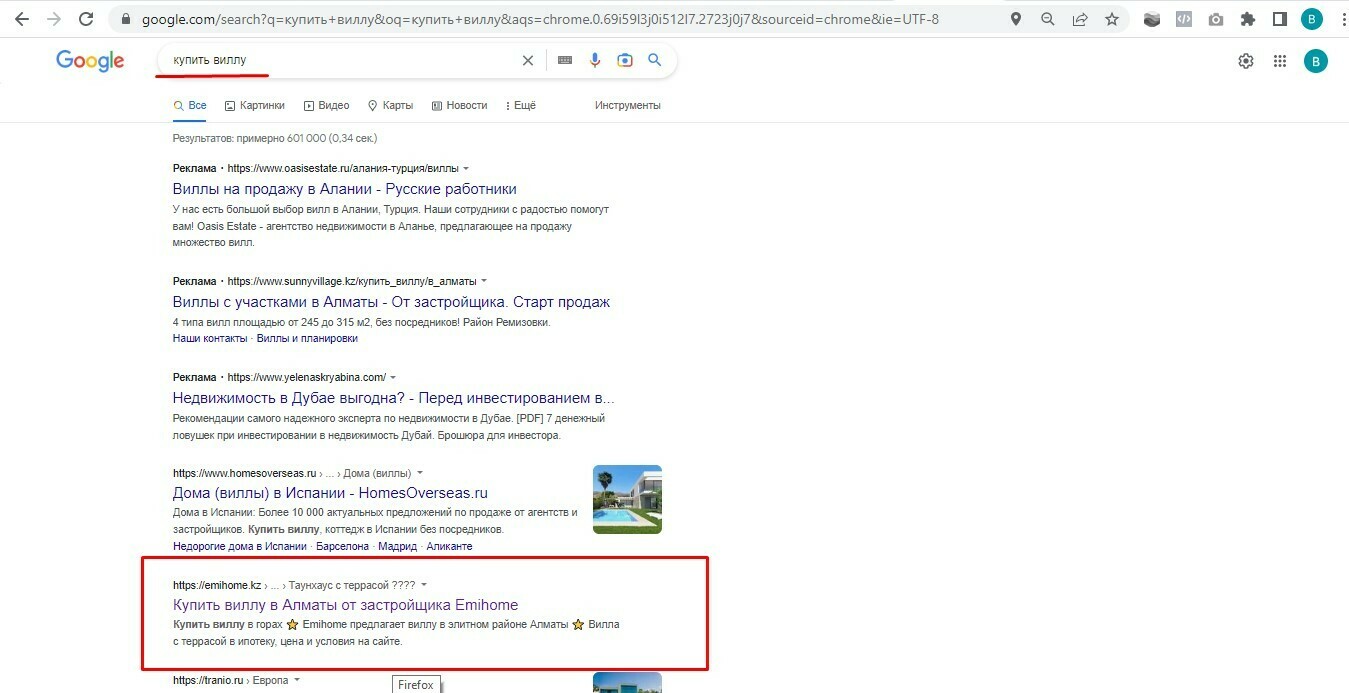Viewport: 1349px width, 693px height.
Task: Open the Ещё more menu
Action: [x=521, y=105]
